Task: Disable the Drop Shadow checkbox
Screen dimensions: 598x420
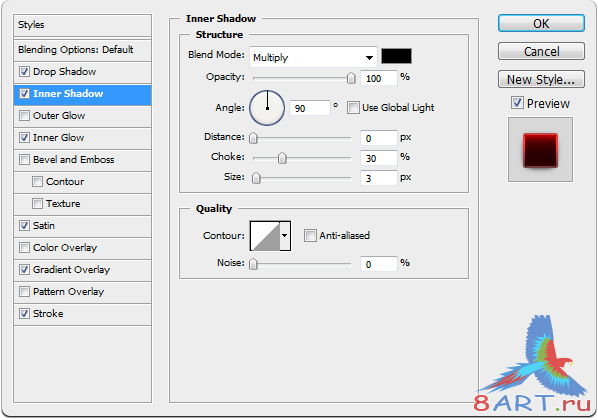Action: [x=24, y=72]
